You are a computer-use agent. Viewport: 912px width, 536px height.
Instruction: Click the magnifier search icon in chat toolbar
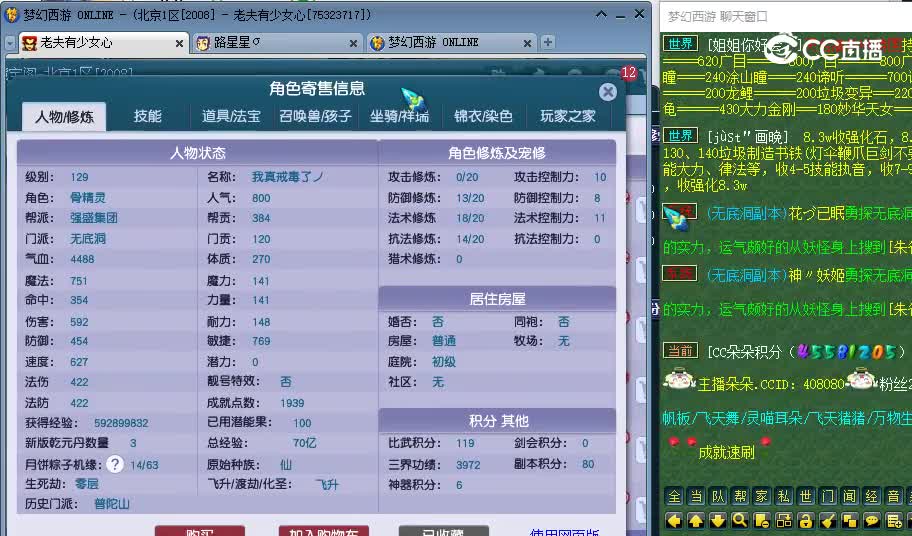point(740,520)
